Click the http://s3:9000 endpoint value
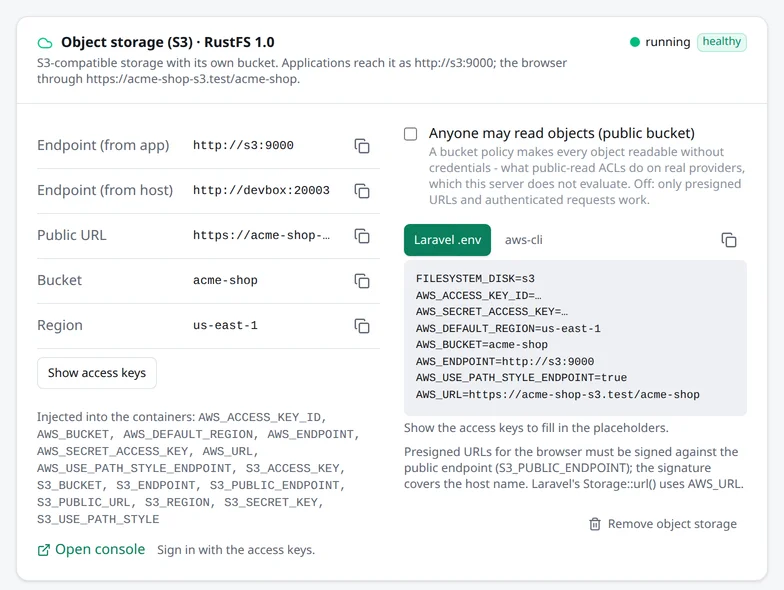784x590 pixels. (244, 146)
